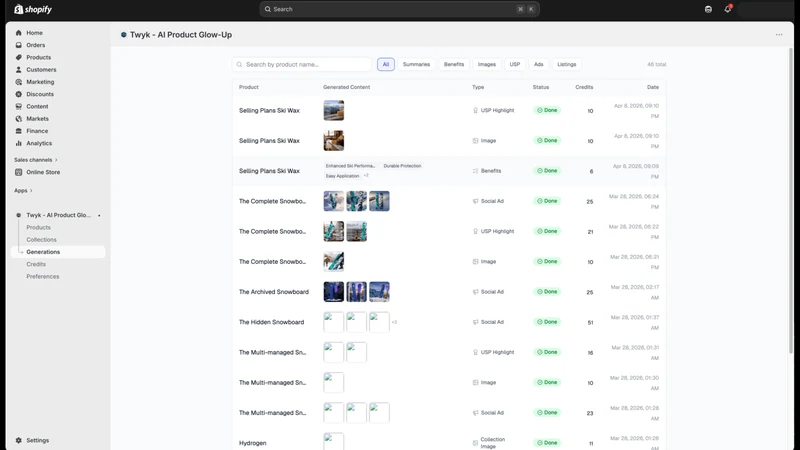This screenshot has width=800, height=450.
Task: Expand the Apps section
Action: (x=23, y=190)
